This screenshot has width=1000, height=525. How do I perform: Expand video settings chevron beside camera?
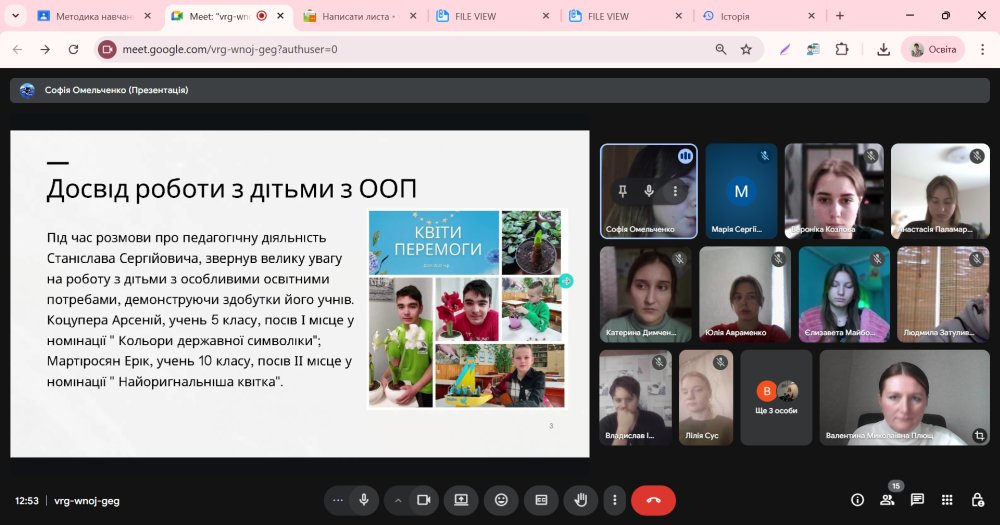click(x=398, y=500)
